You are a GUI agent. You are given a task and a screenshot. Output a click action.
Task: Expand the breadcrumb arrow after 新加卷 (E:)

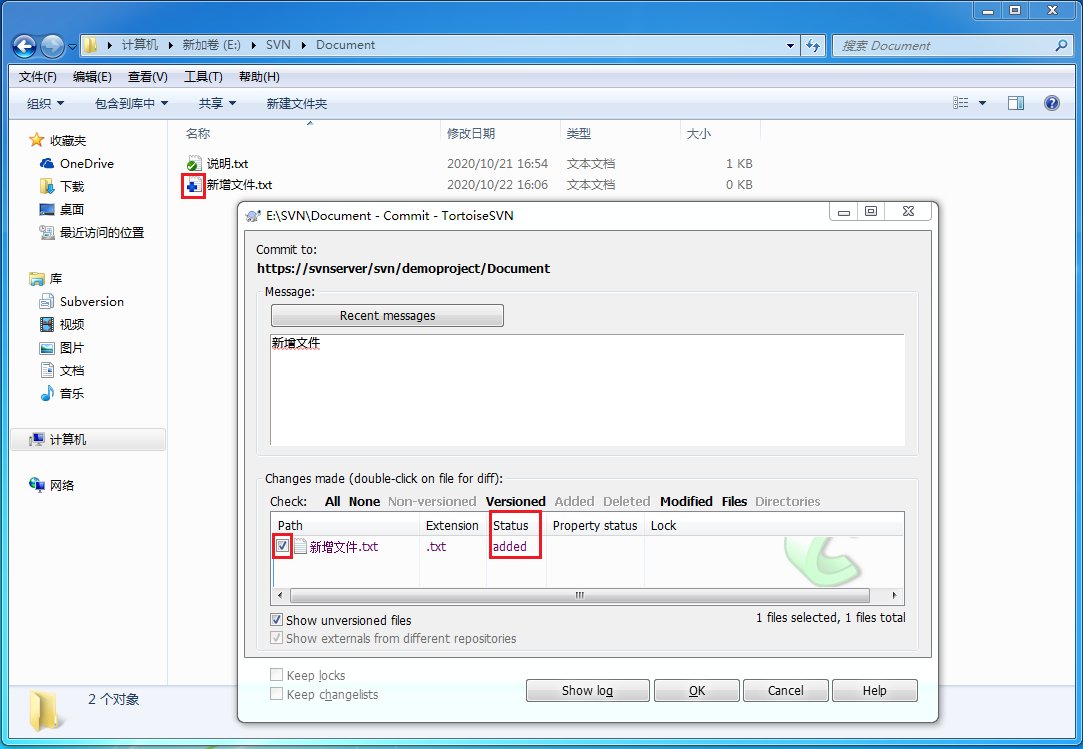click(x=253, y=45)
